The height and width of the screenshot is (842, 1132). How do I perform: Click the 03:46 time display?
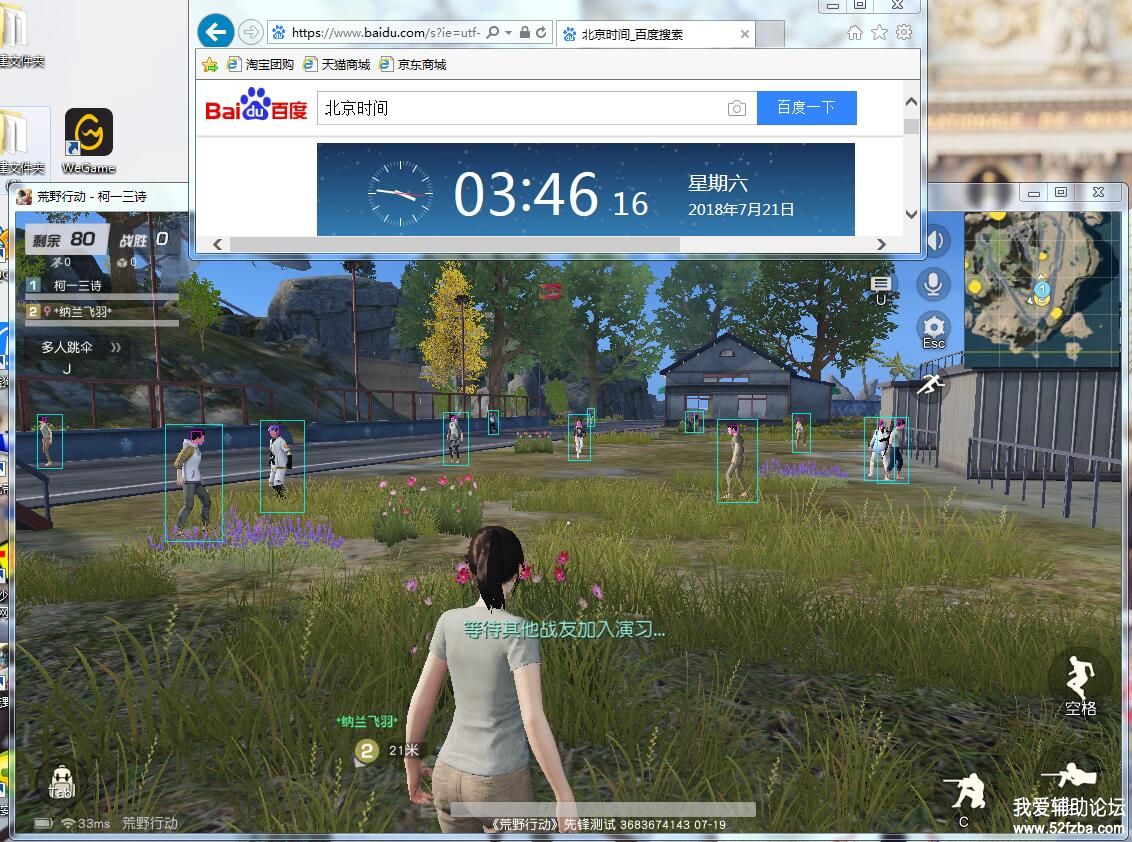(526, 194)
